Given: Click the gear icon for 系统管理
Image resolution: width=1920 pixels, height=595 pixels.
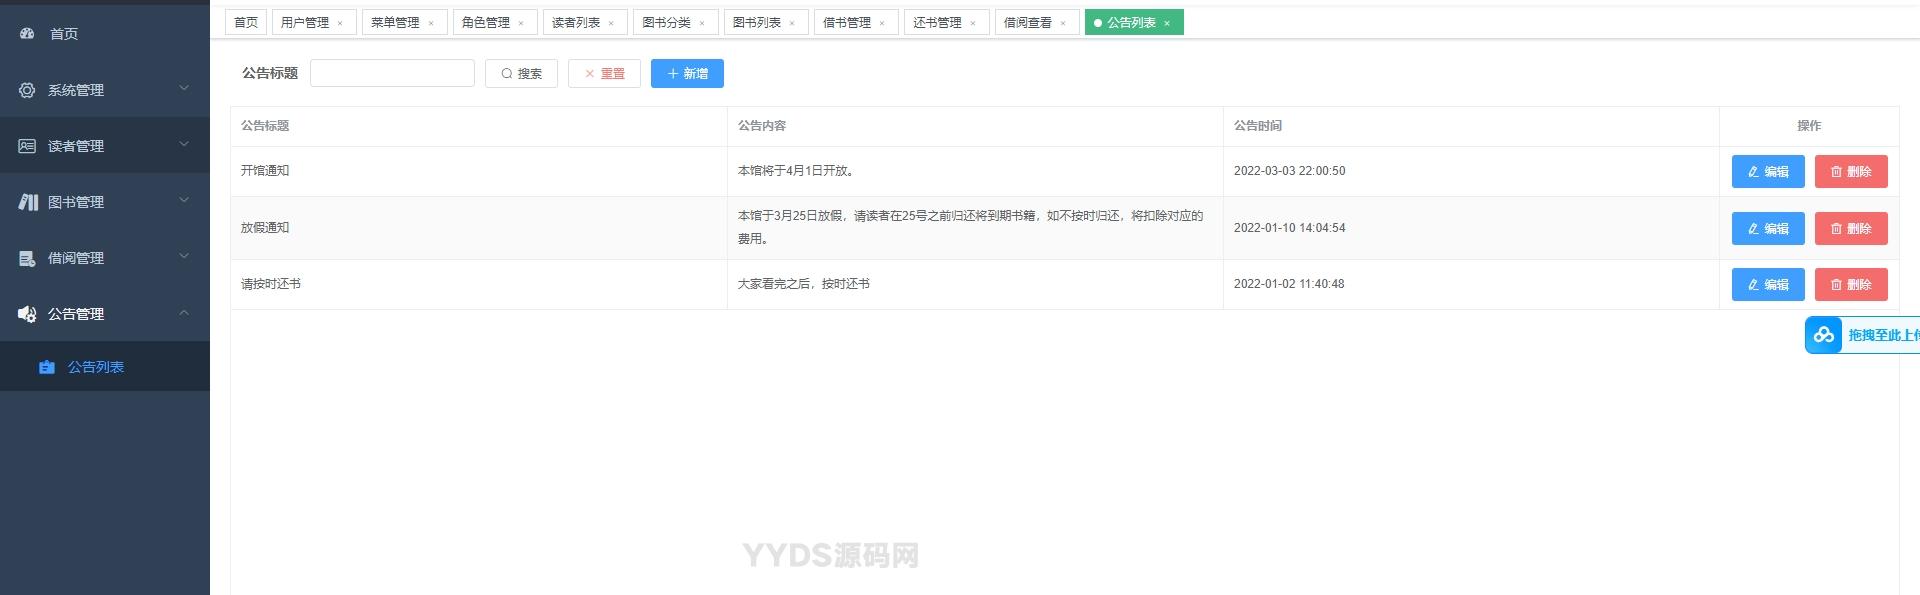Looking at the screenshot, I should (27, 90).
